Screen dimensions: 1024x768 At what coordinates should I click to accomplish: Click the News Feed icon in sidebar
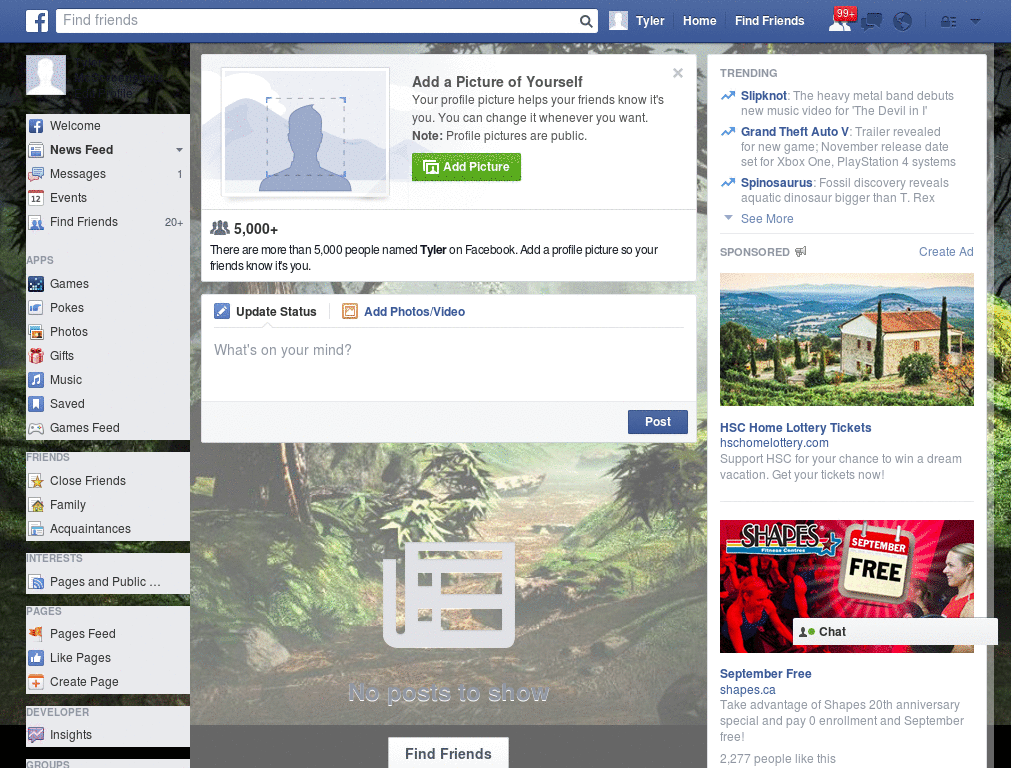pos(36,150)
